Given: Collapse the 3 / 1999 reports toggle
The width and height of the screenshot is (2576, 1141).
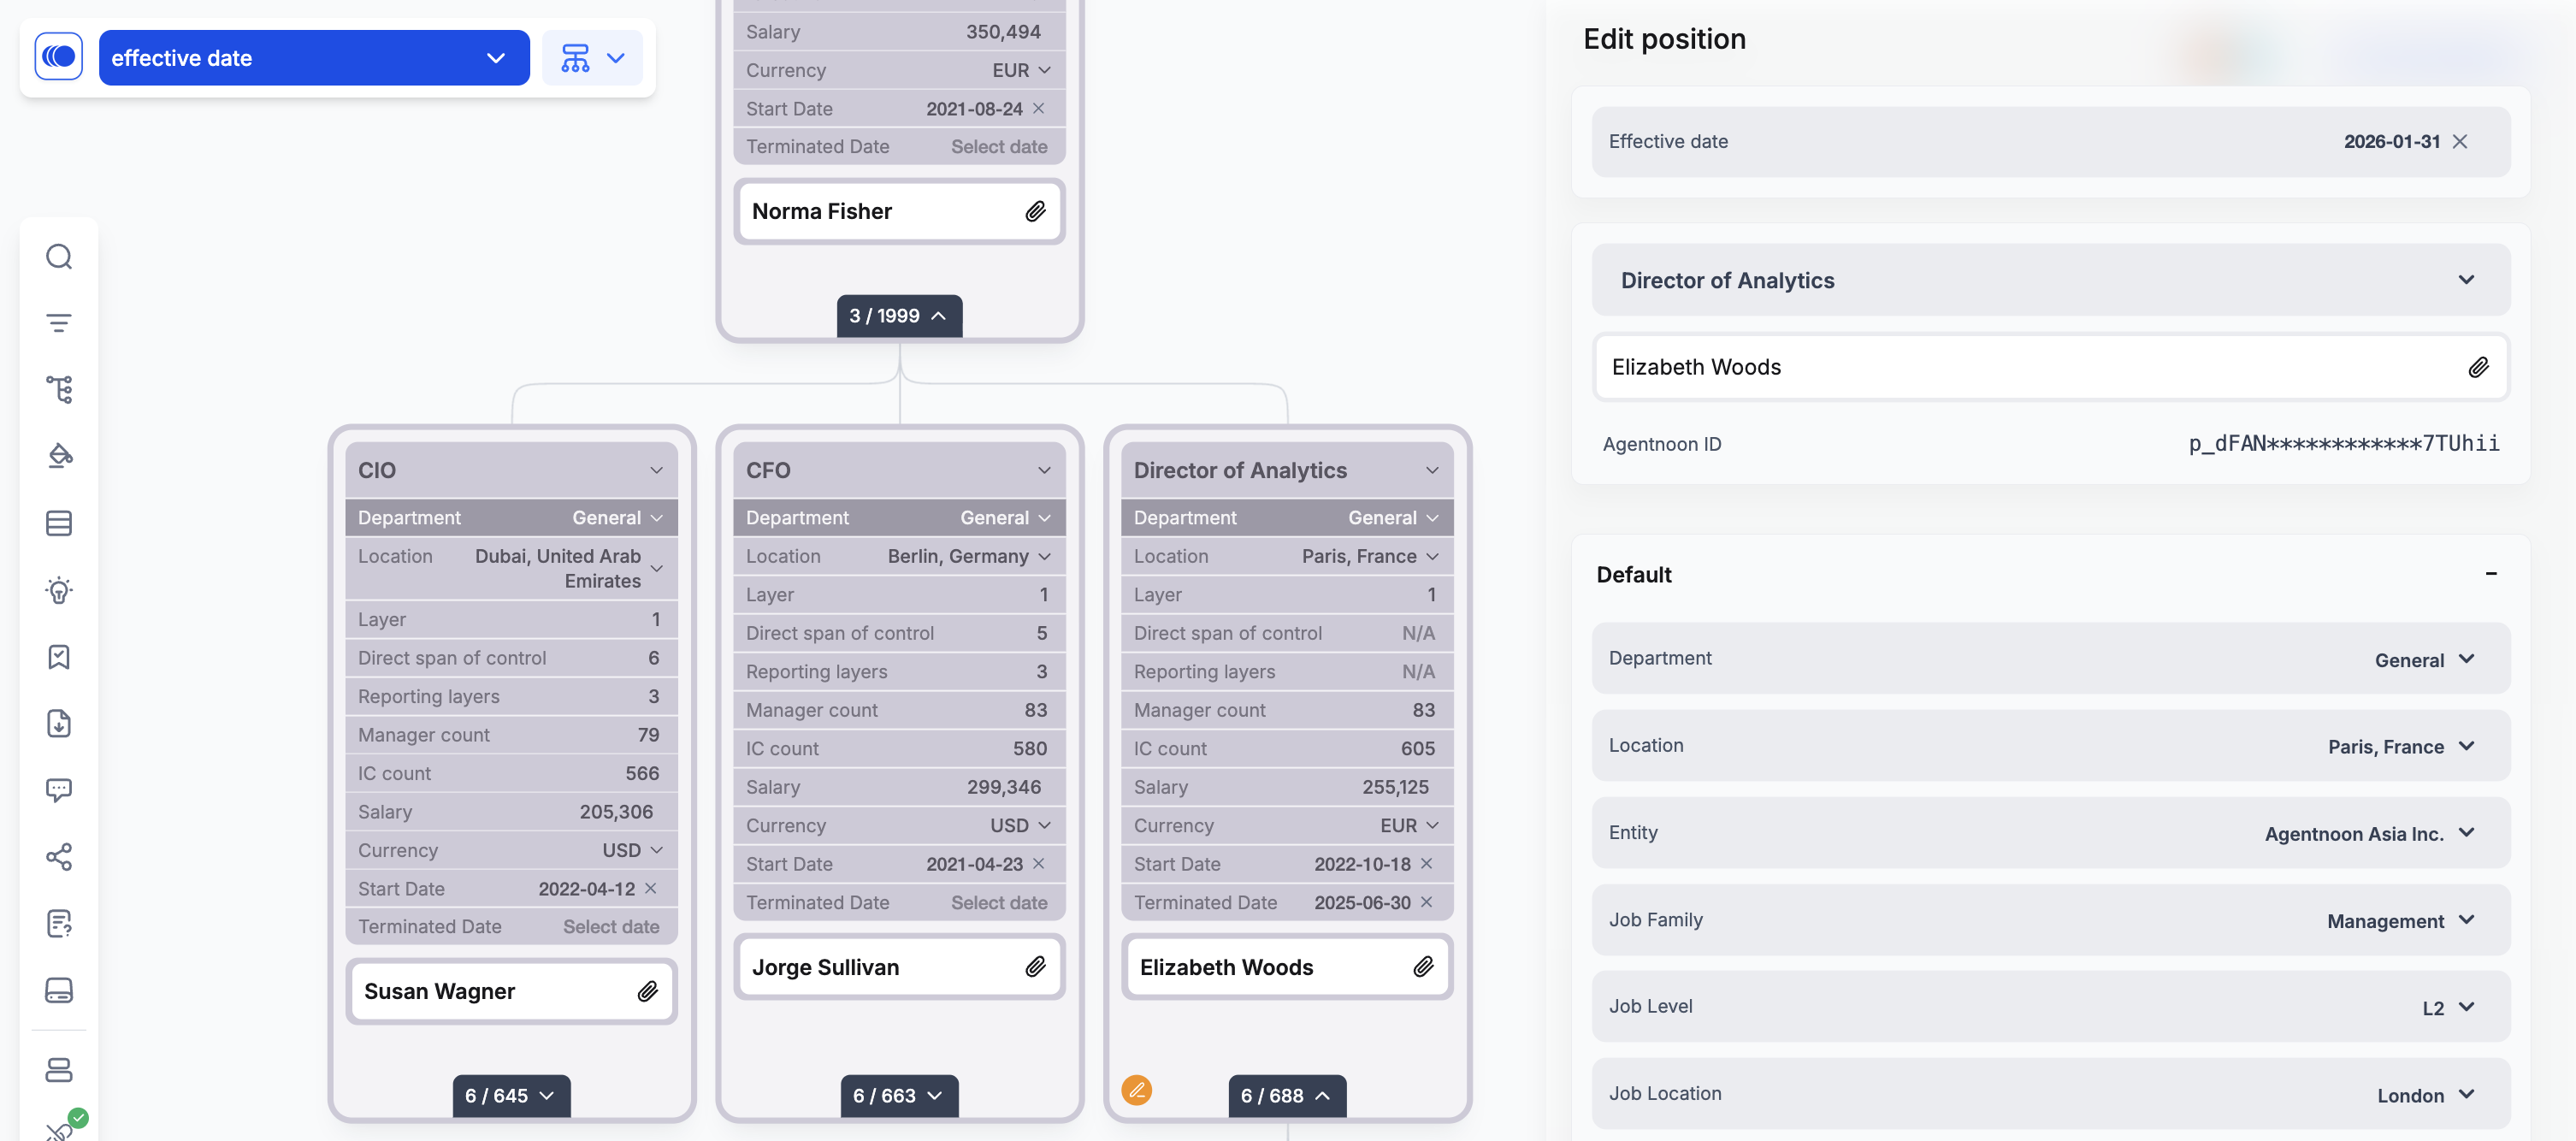Looking at the screenshot, I should (x=898, y=316).
